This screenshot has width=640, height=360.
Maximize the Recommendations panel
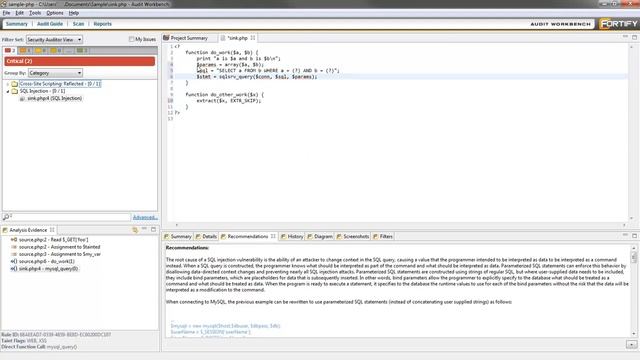point(634,236)
